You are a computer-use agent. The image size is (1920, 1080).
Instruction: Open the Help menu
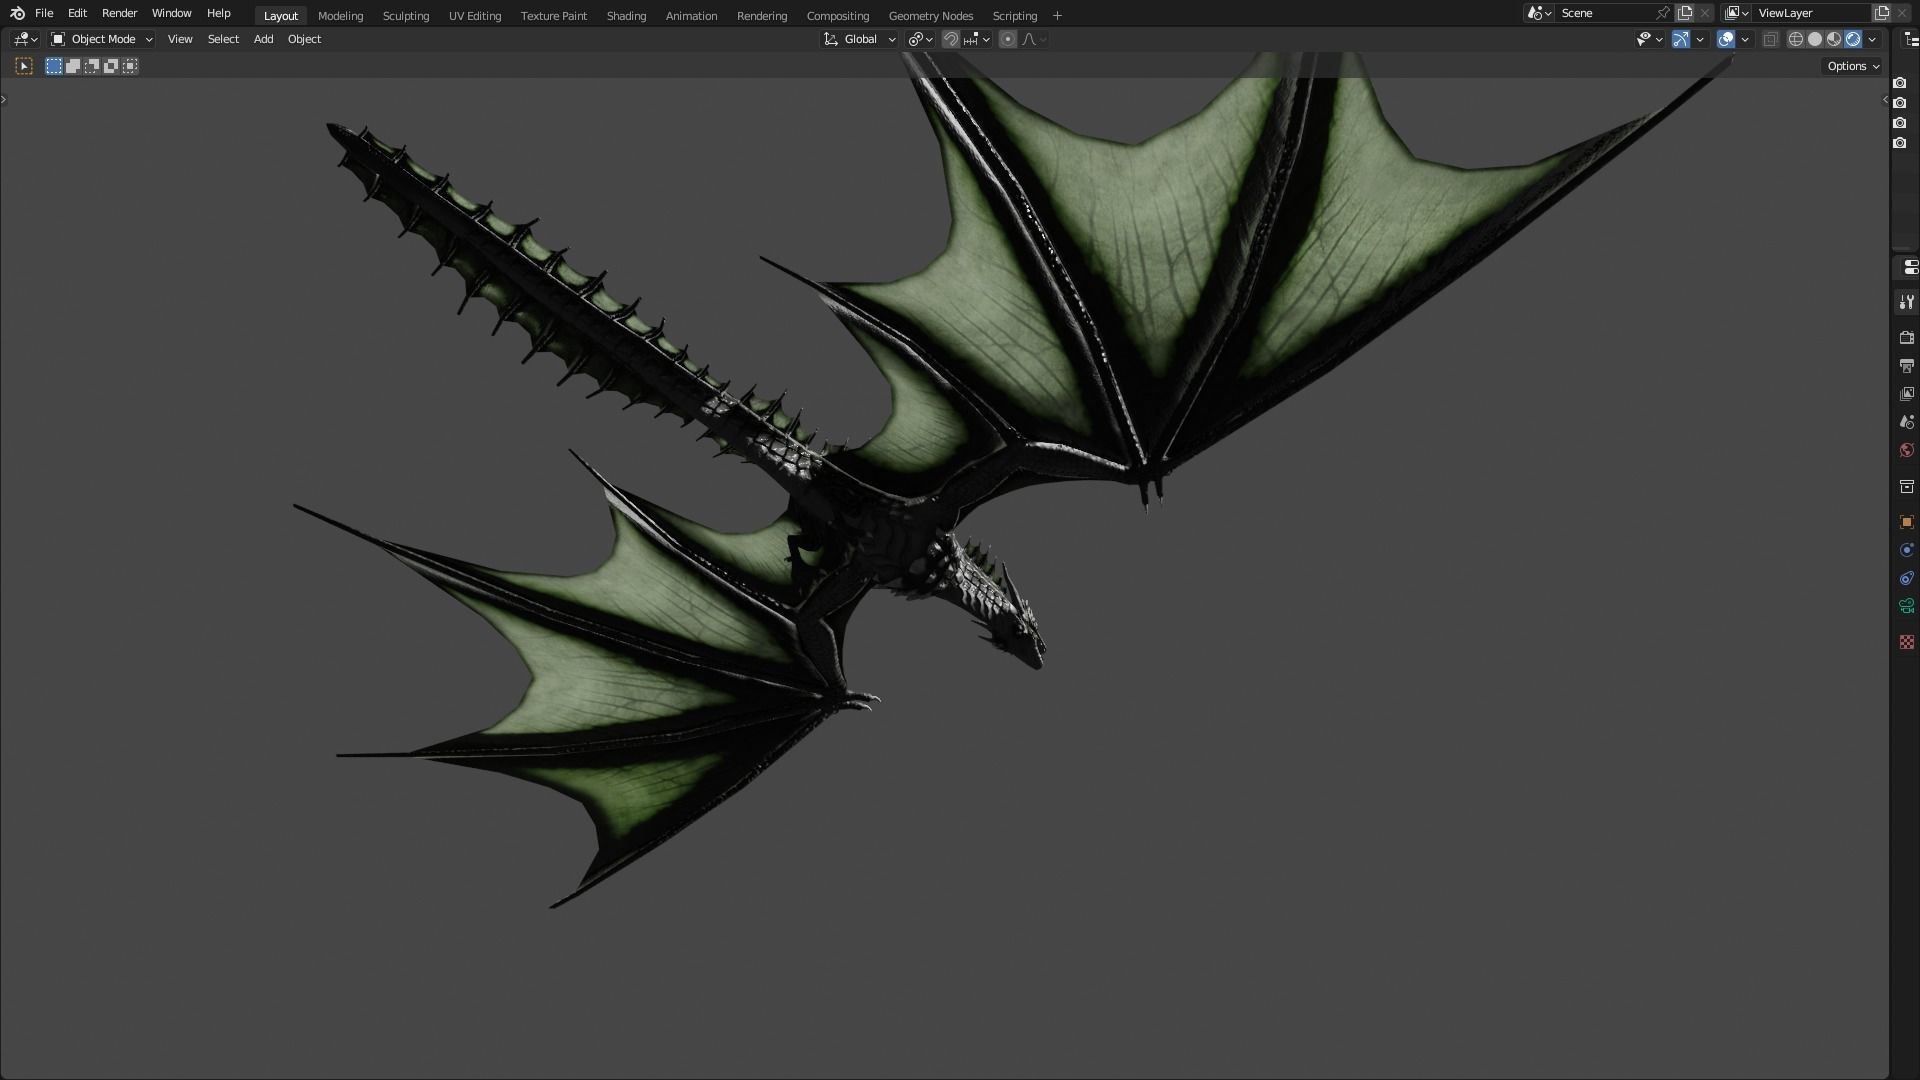[x=218, y=13]
